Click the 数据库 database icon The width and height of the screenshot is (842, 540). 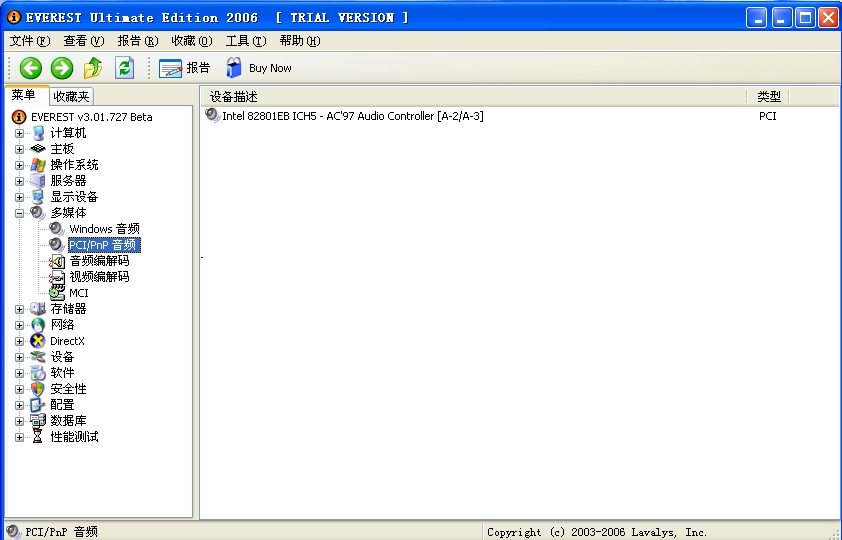38,421
